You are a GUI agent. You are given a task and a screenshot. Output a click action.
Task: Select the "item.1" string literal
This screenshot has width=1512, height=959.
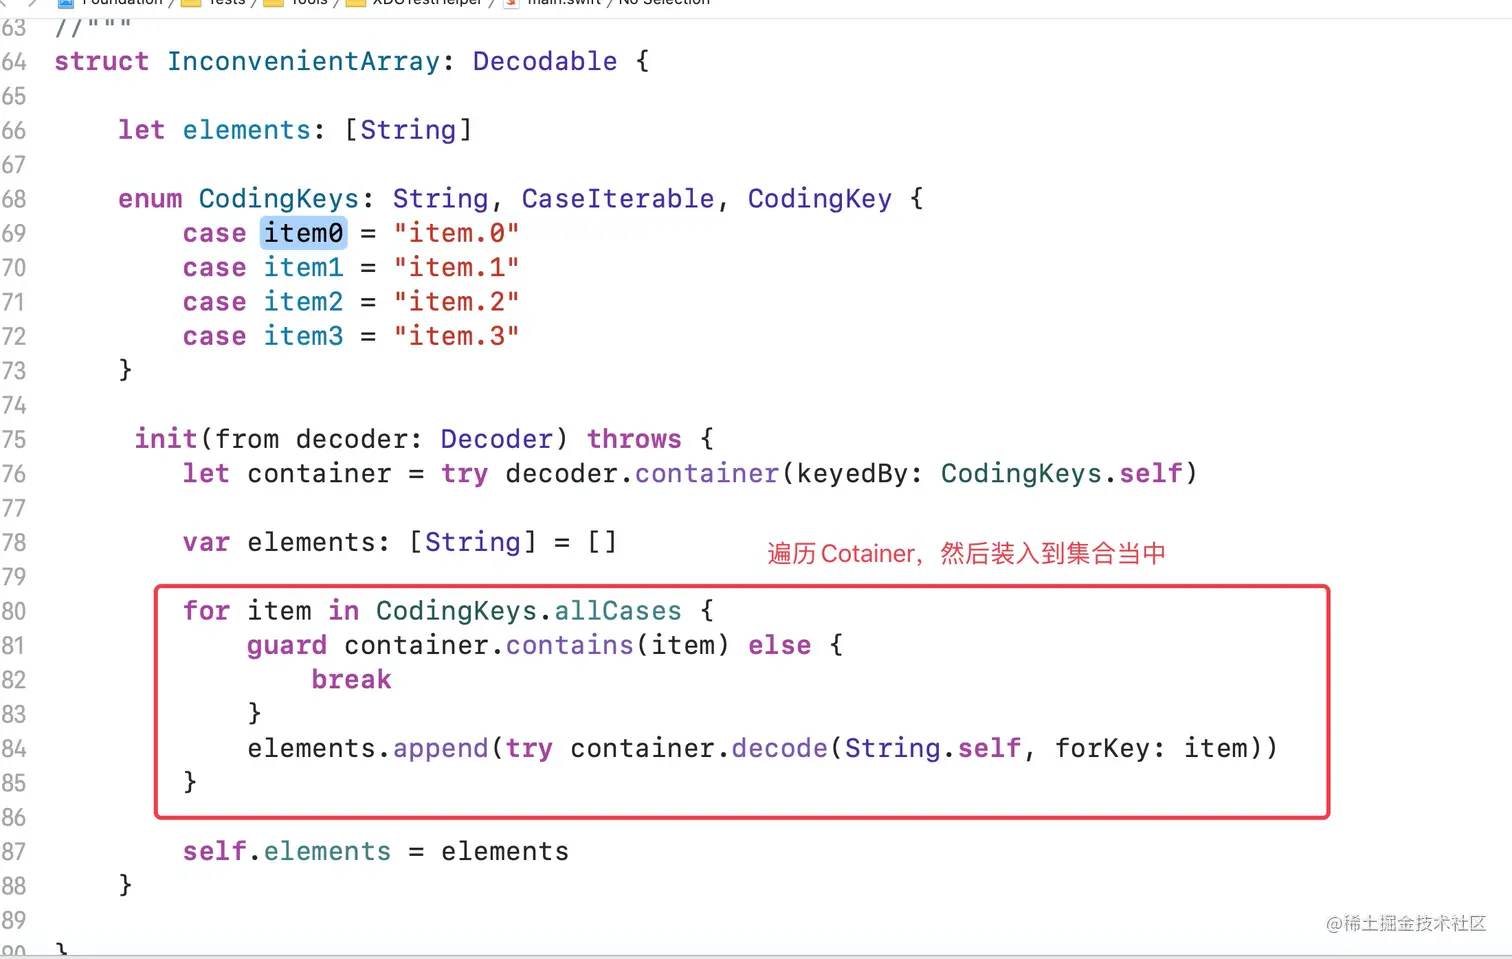pos(457,267)
